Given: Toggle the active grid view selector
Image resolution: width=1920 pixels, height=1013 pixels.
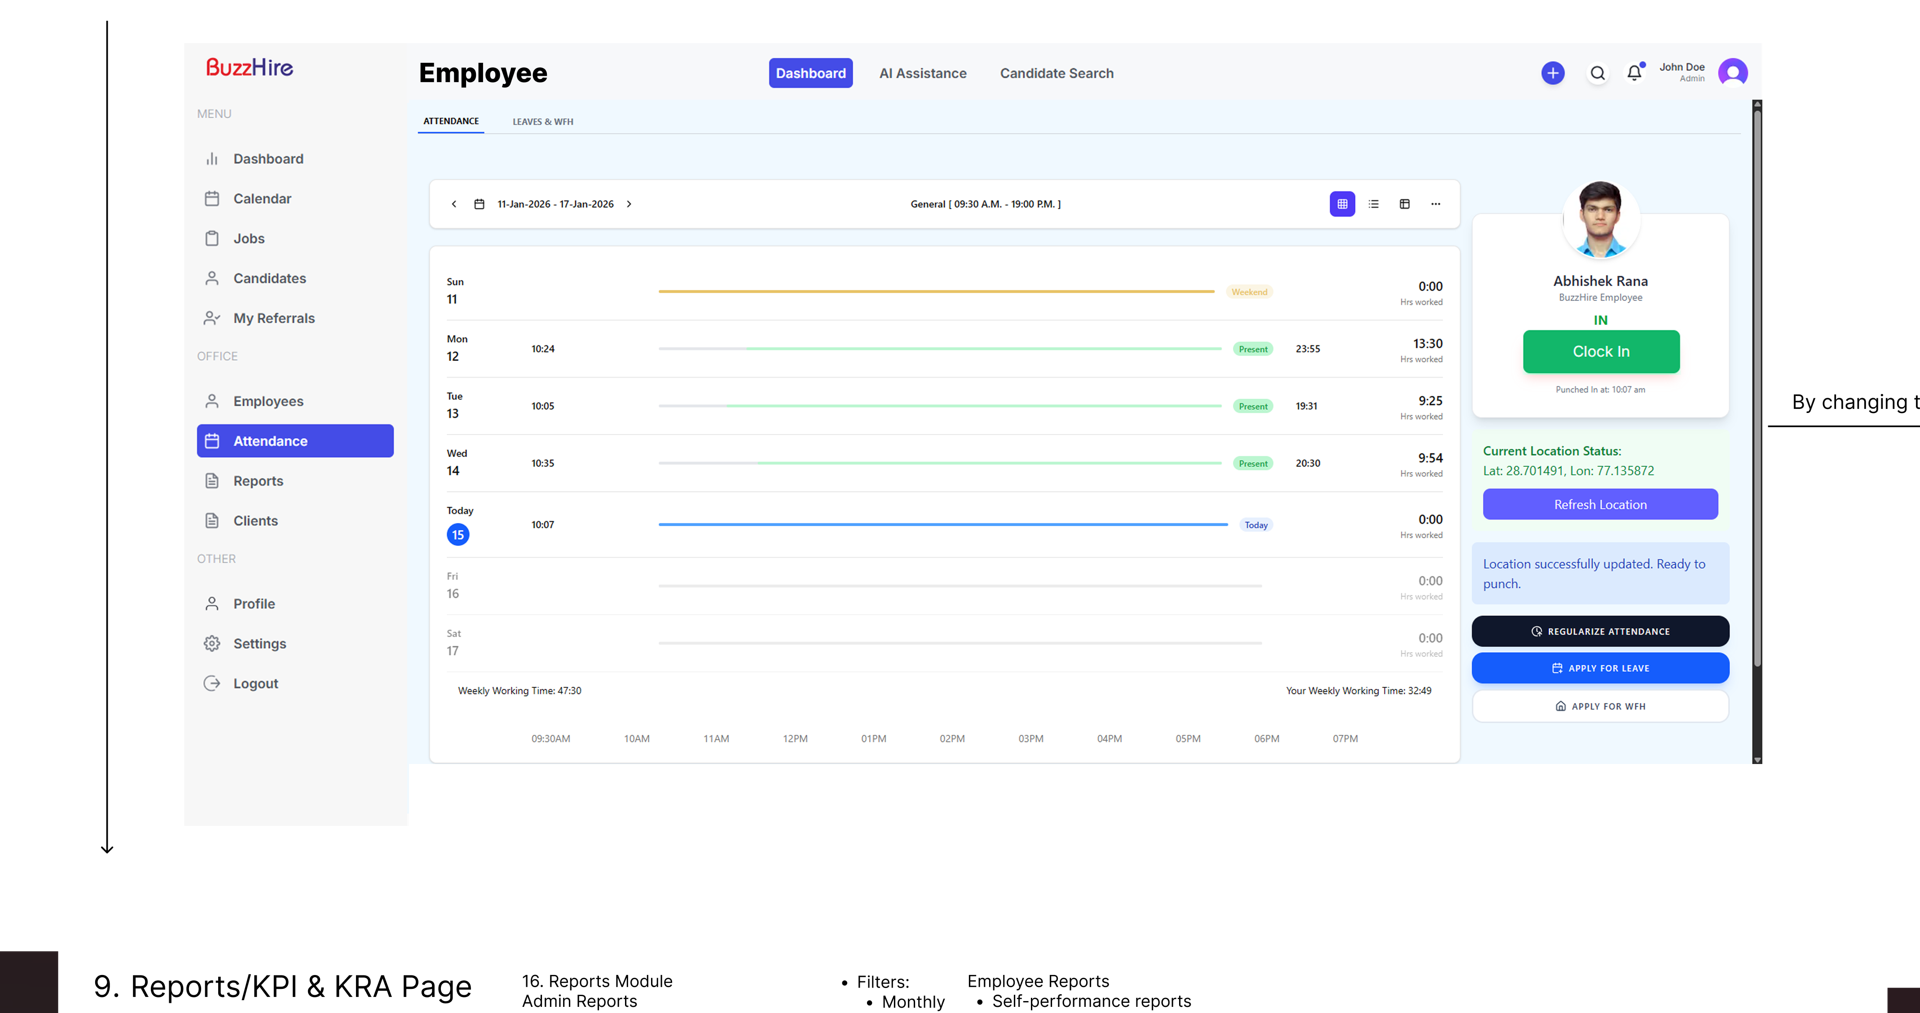Looking at the screenshot, I should pyautogui.click(x=1341, y=203).
